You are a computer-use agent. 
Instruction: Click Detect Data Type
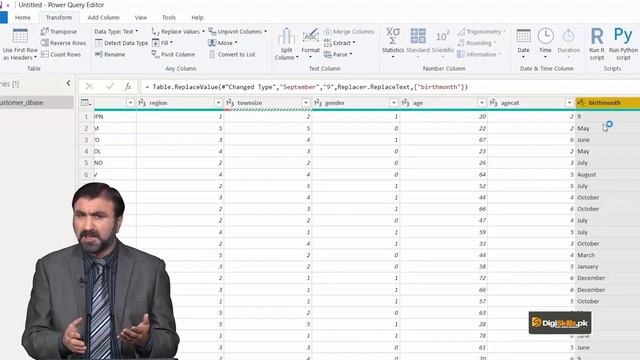point(121,43)
